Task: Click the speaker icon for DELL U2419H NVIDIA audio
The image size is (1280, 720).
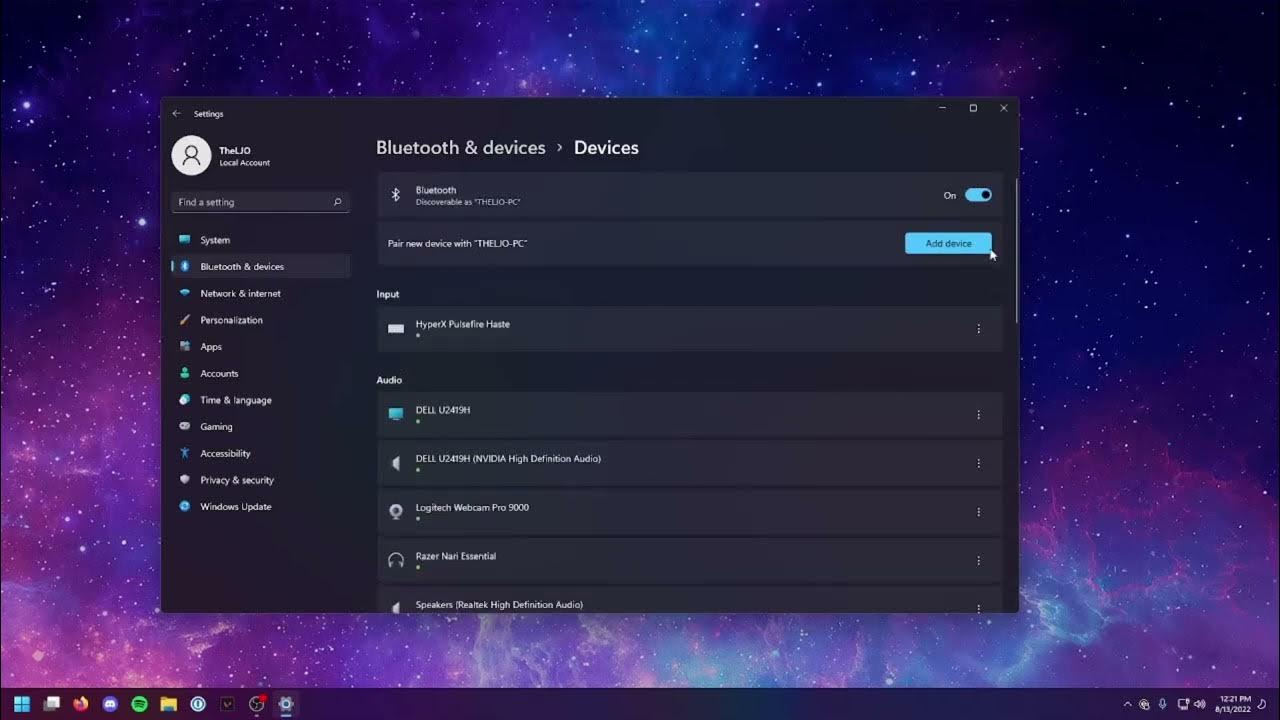Action: 396,463
